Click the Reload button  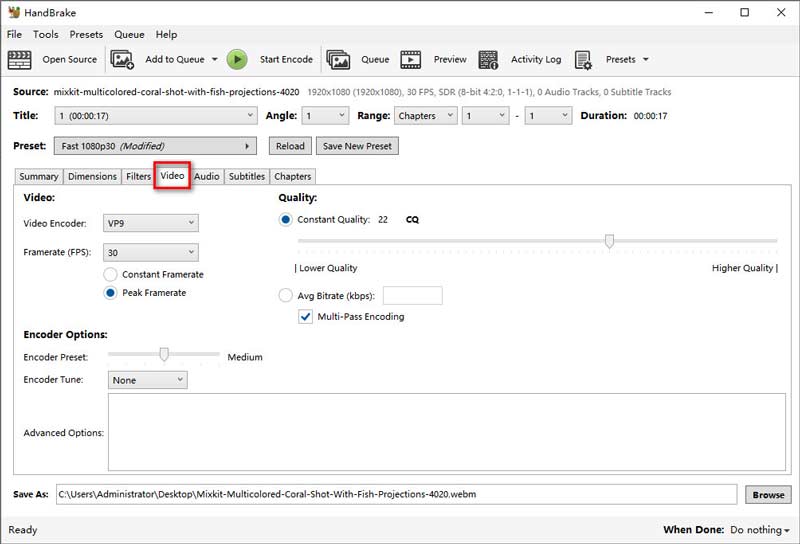pos(290,146)
